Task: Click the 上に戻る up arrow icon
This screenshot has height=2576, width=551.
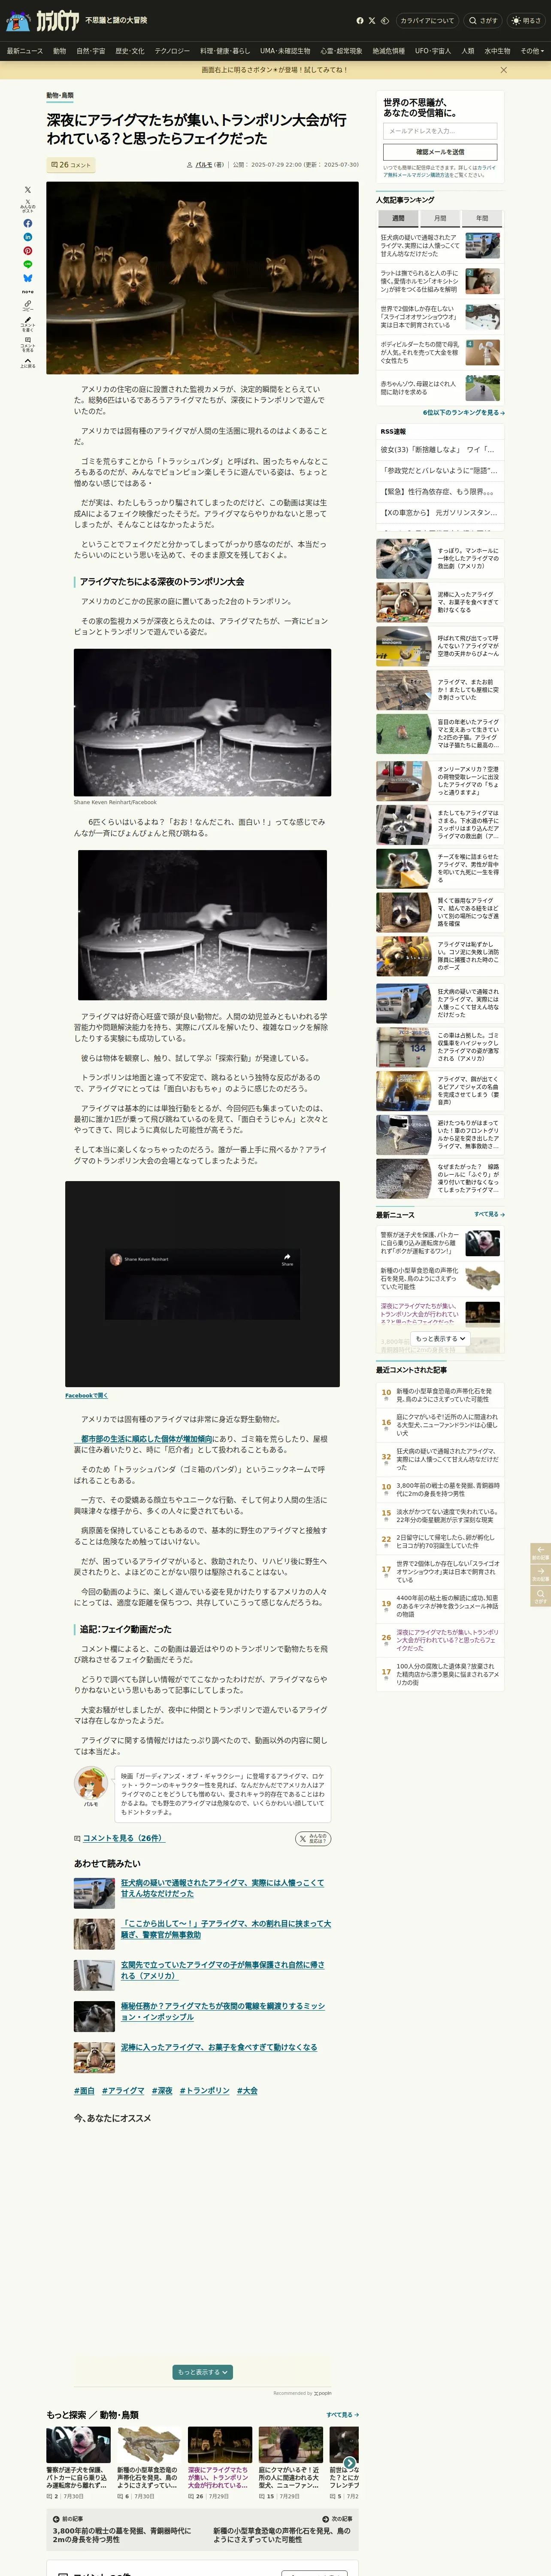Action: coord(28,363)
